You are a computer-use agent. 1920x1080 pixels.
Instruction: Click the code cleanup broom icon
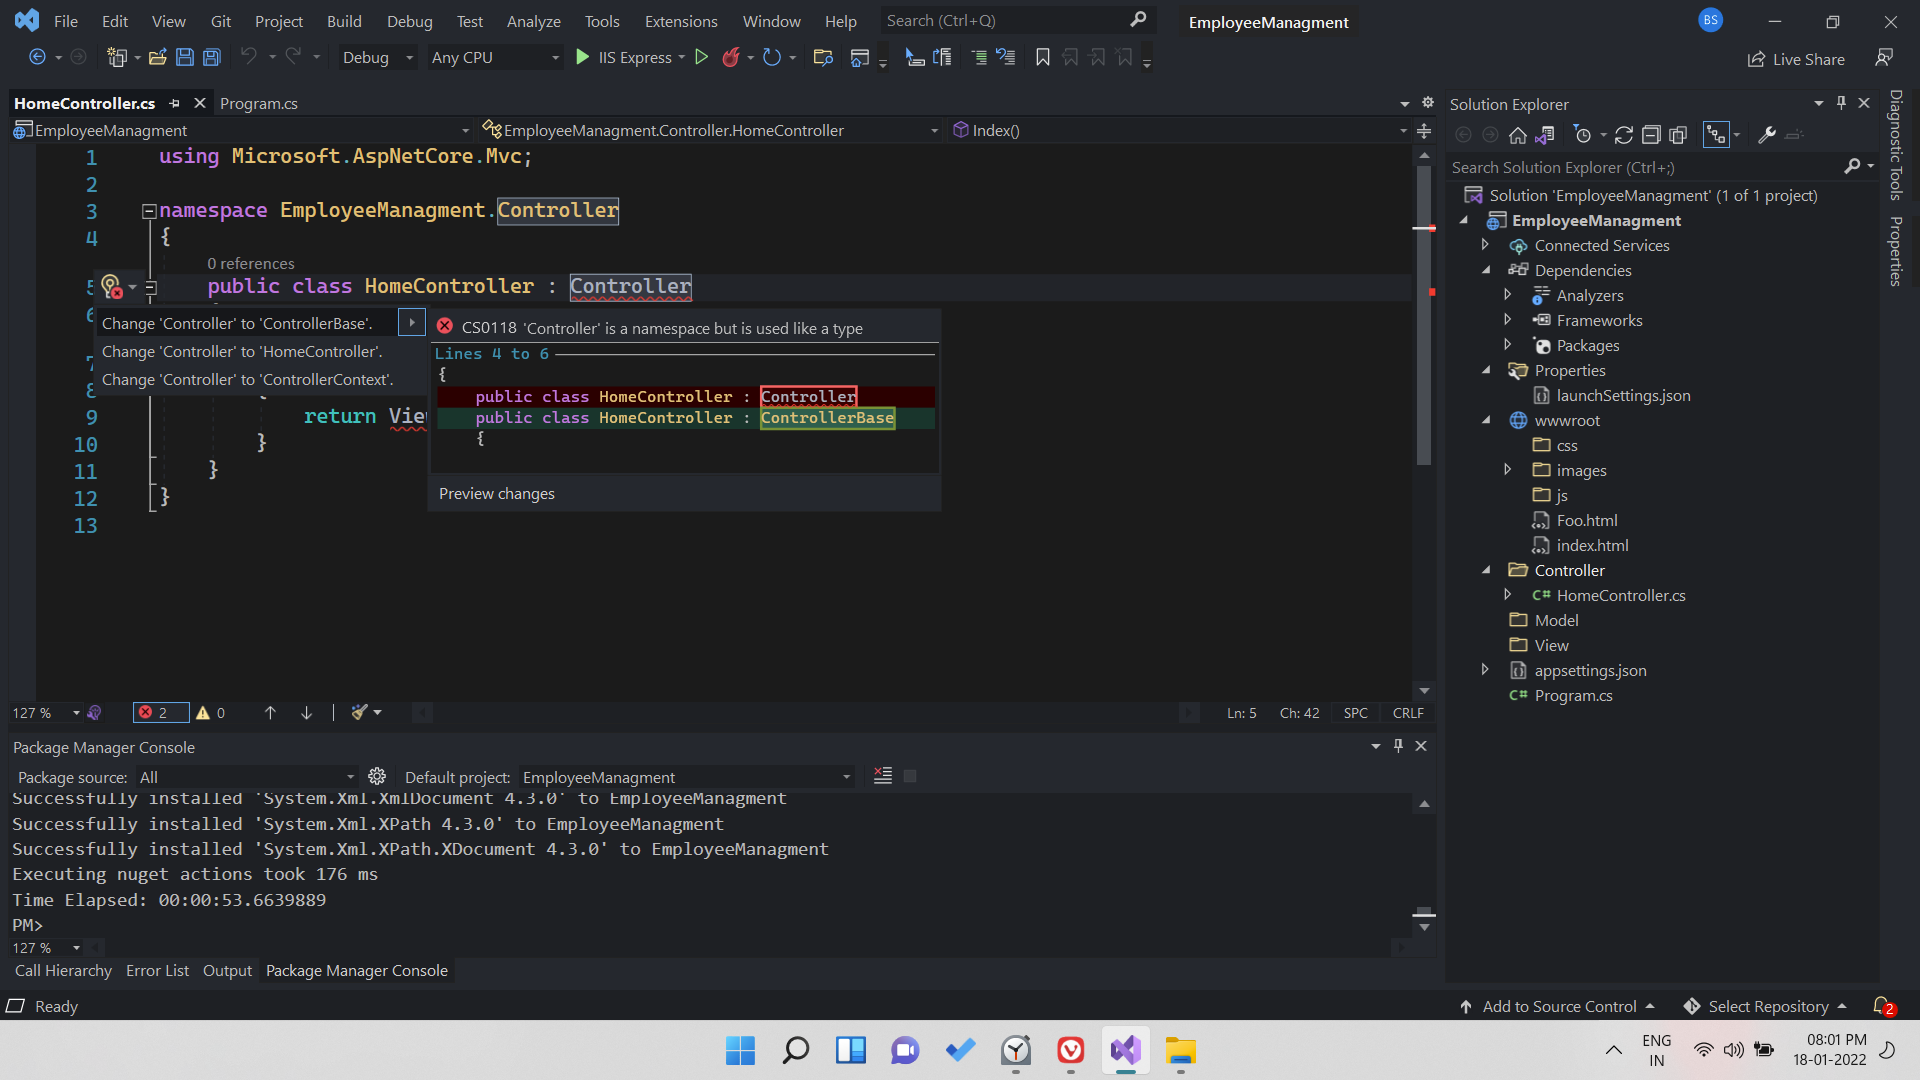pos(359,713)
